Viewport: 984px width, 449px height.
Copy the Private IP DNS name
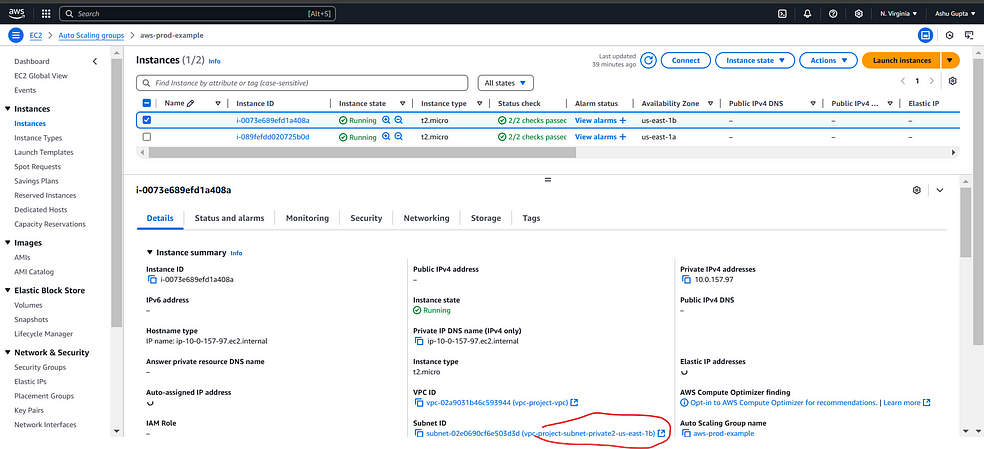pyautogui.click(x=419, y=341)
